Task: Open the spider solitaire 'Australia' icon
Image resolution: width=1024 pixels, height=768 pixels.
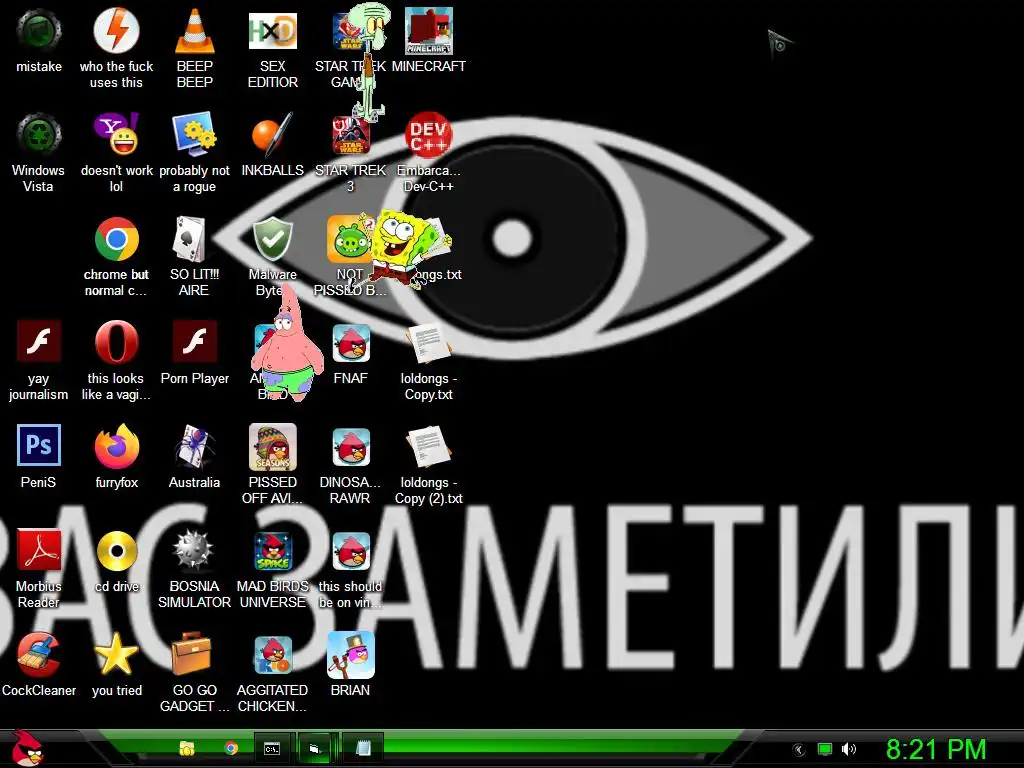Action: point(195,447)
